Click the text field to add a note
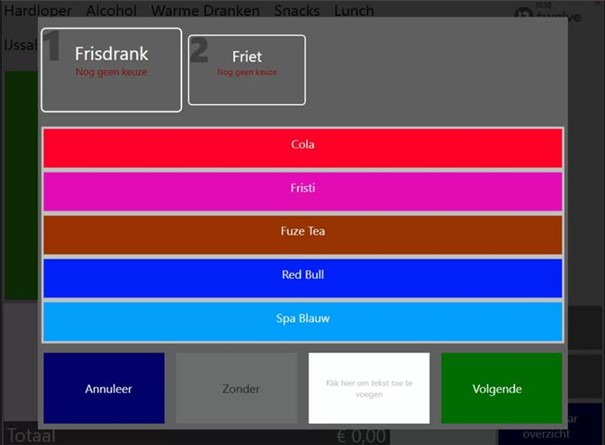This screenshot has width=605, height=445. pos(369,388)
